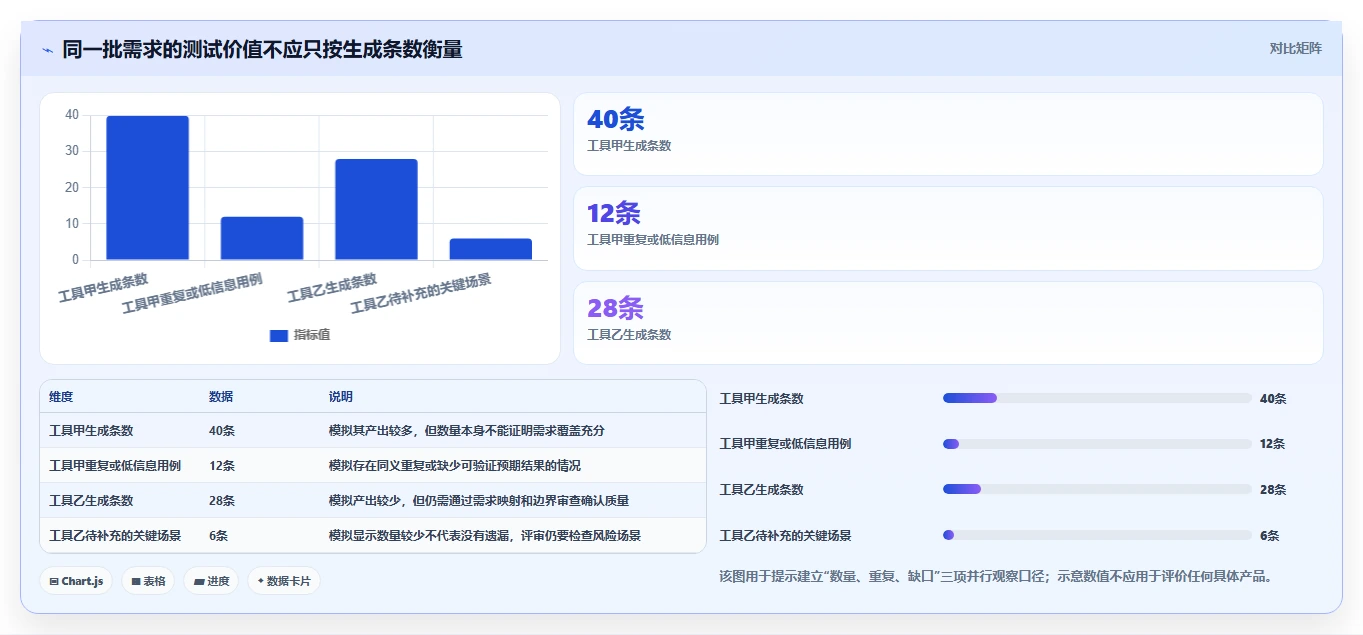This screenshot has height=635, width=1363.
Task: Click table cell 工具甲生成条数
Action: 91,431
